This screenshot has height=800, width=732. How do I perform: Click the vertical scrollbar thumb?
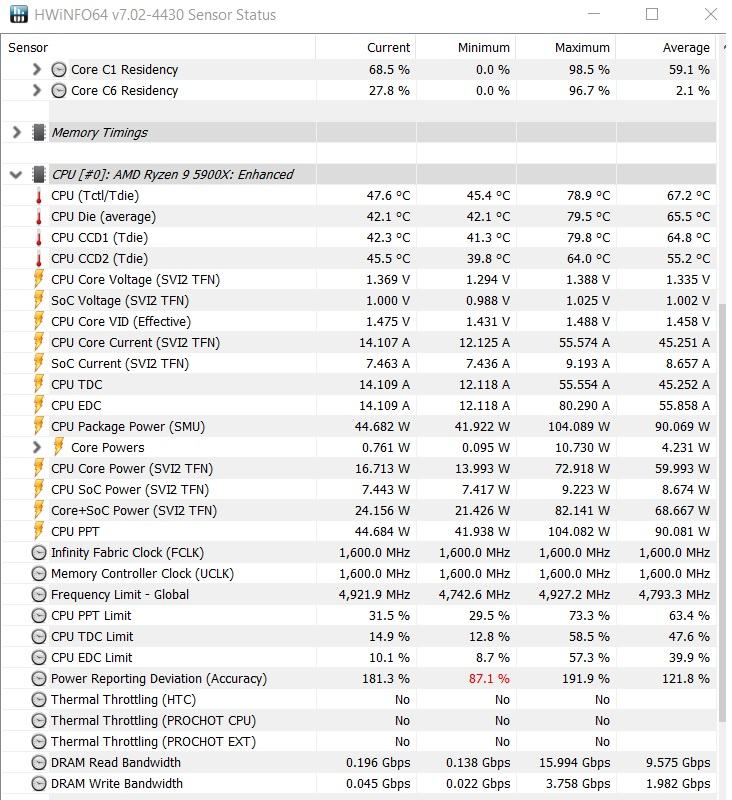[722, 512]
